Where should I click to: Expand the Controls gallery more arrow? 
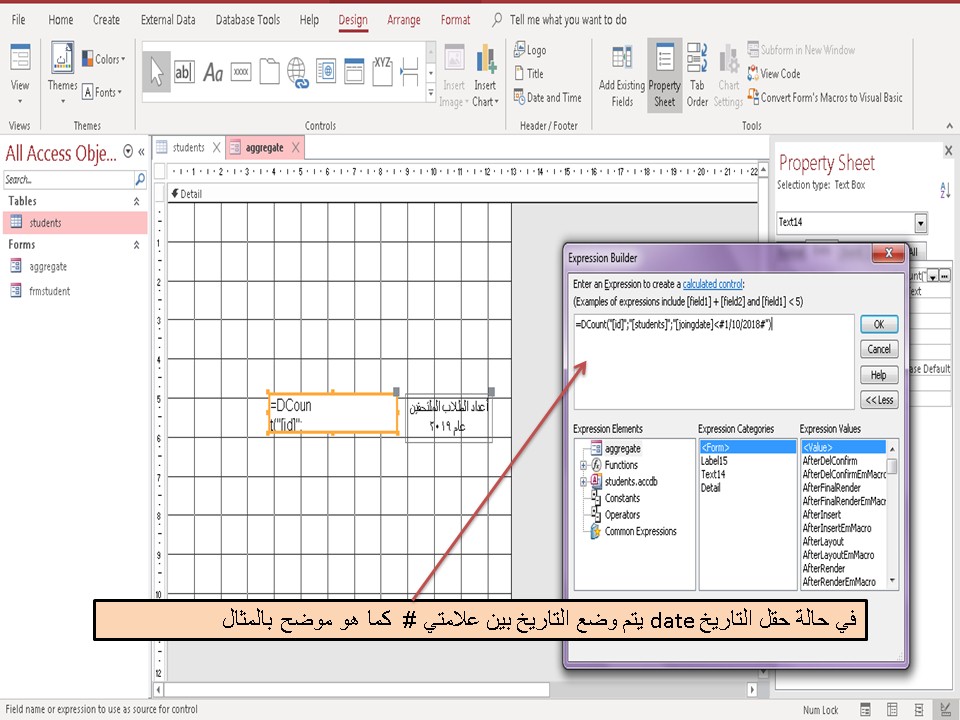point(431,92)
